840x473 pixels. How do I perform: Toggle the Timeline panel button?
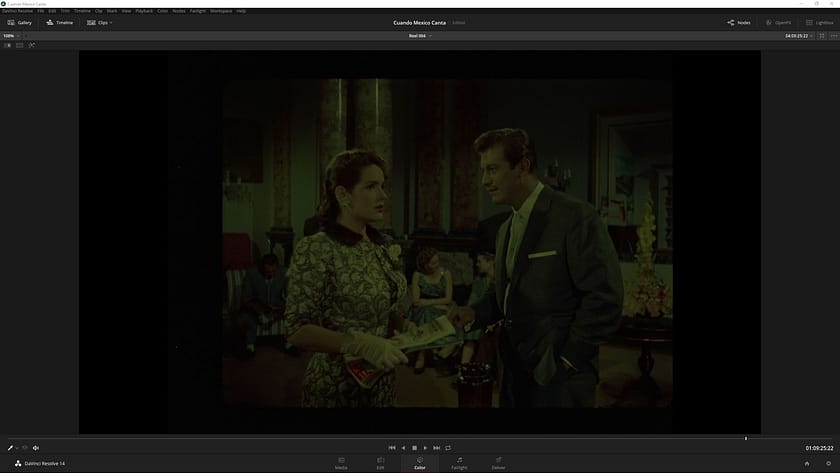click(59, 22)
